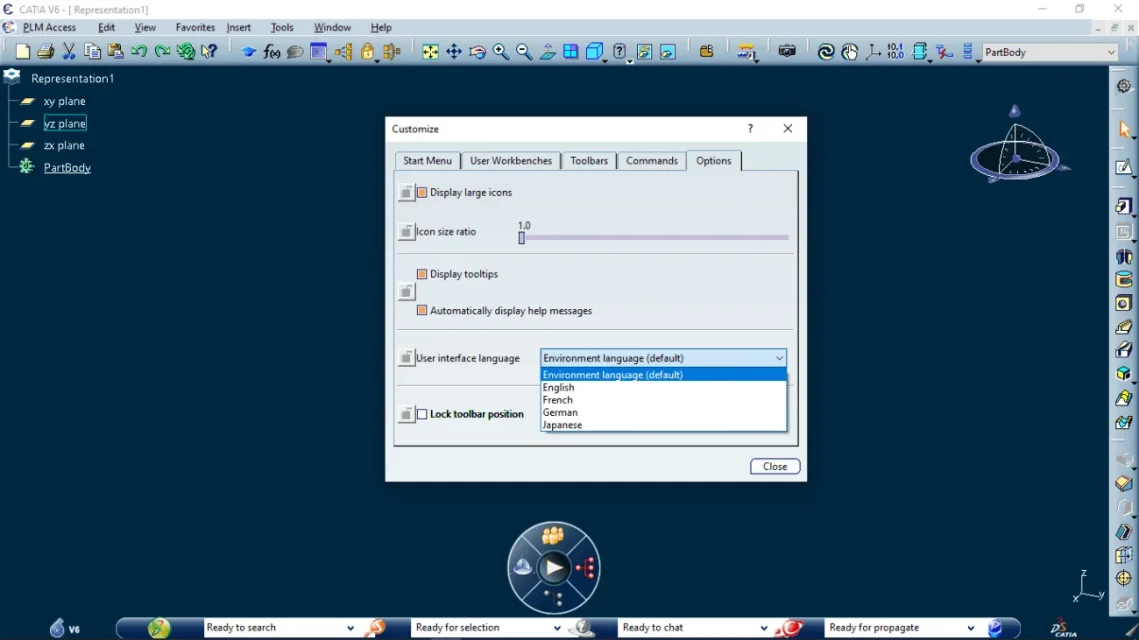Click the Icon size ratio slider handle
Viewport: 1139px width, 640px height.
click(x=522, y=238)
